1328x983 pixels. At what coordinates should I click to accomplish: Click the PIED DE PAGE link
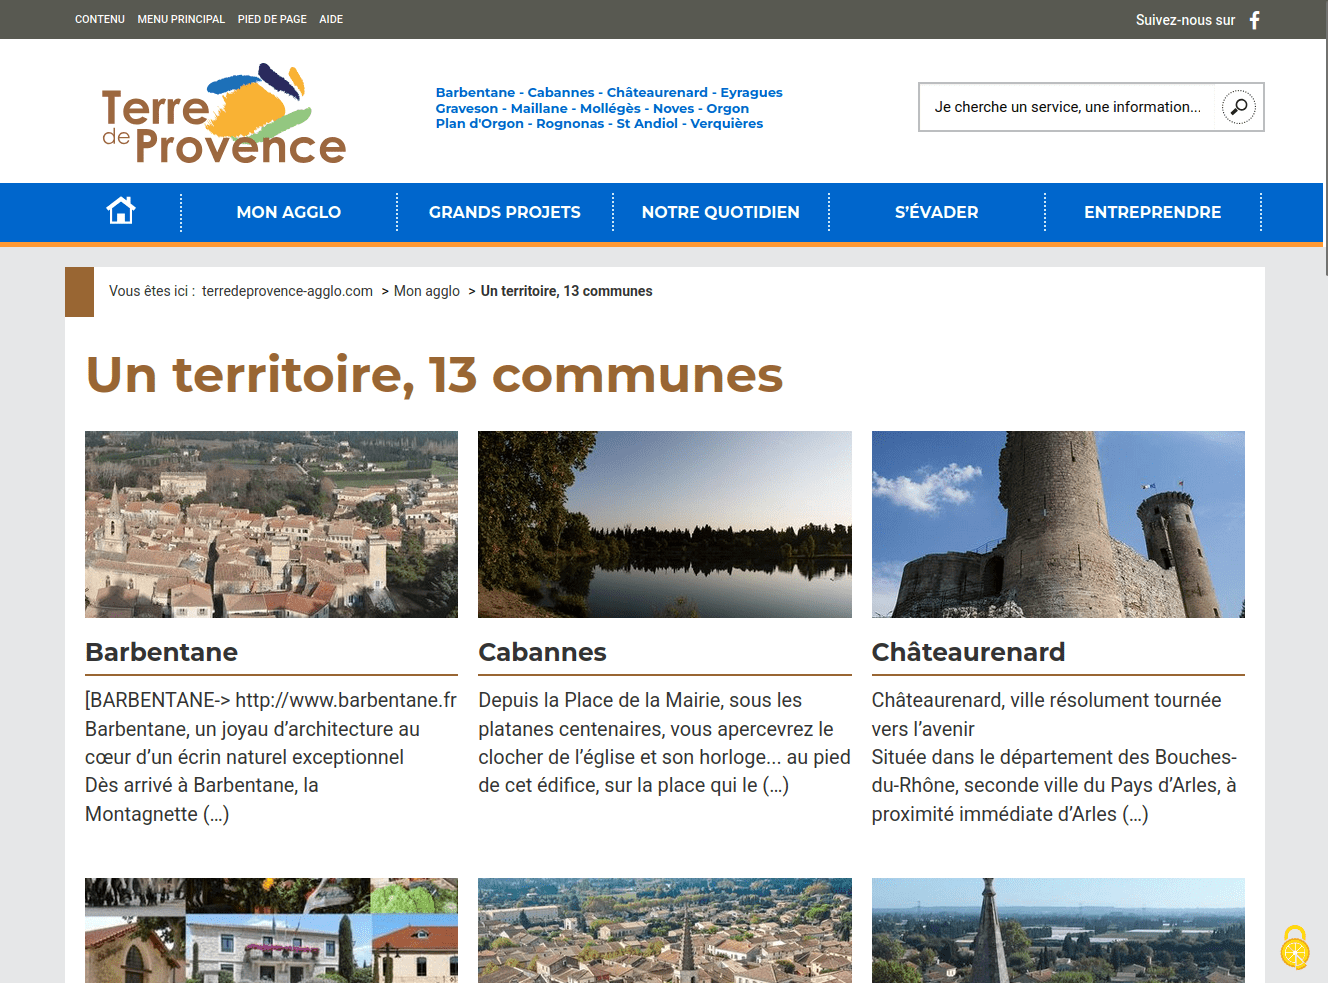[272, 19]
